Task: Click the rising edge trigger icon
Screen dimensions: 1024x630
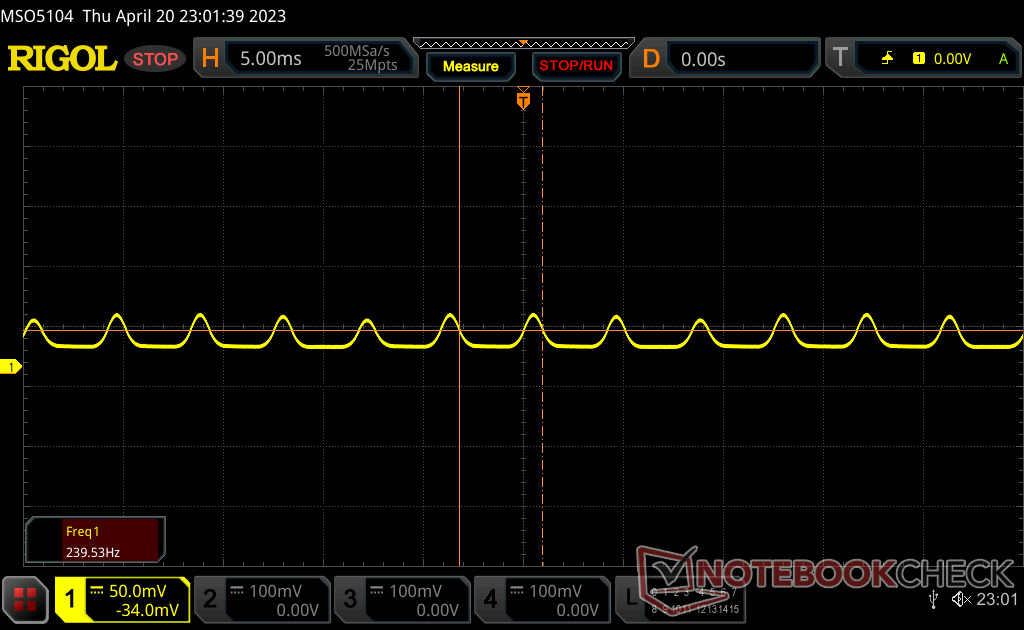Action: click(887, 59)
